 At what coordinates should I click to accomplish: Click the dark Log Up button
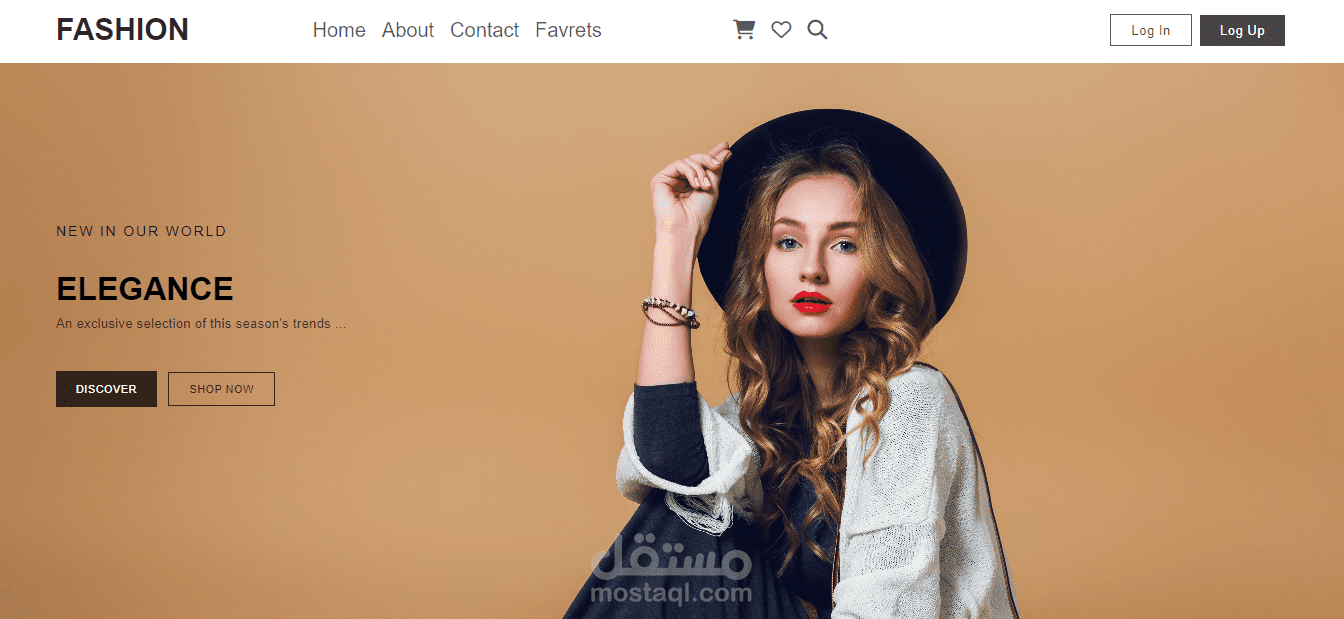[x=1242, y=30]
